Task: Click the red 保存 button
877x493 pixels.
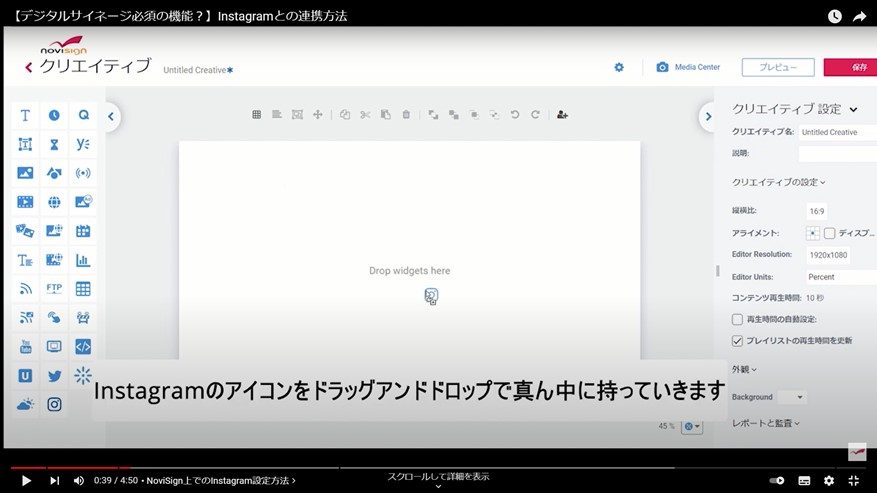Action: pyautogui.click(x=851, y=67)
